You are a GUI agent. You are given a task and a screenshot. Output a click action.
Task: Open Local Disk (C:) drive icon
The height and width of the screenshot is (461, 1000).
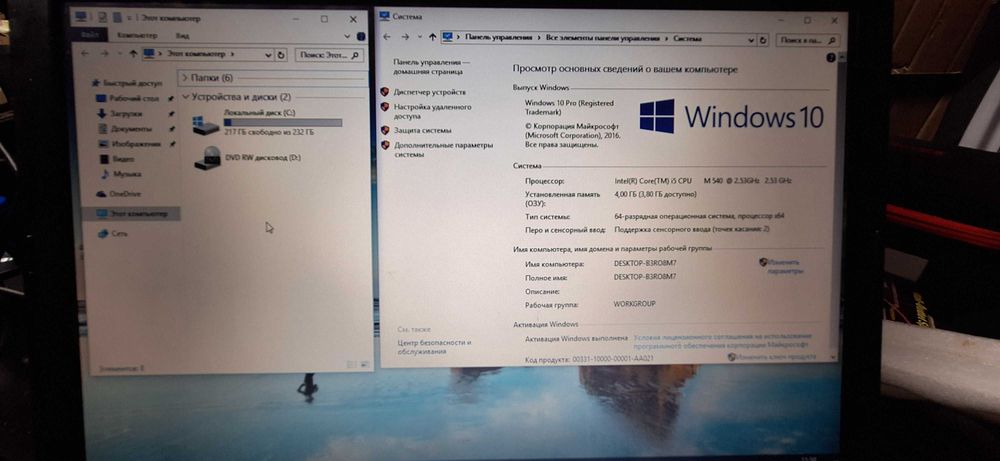[206, 124]
